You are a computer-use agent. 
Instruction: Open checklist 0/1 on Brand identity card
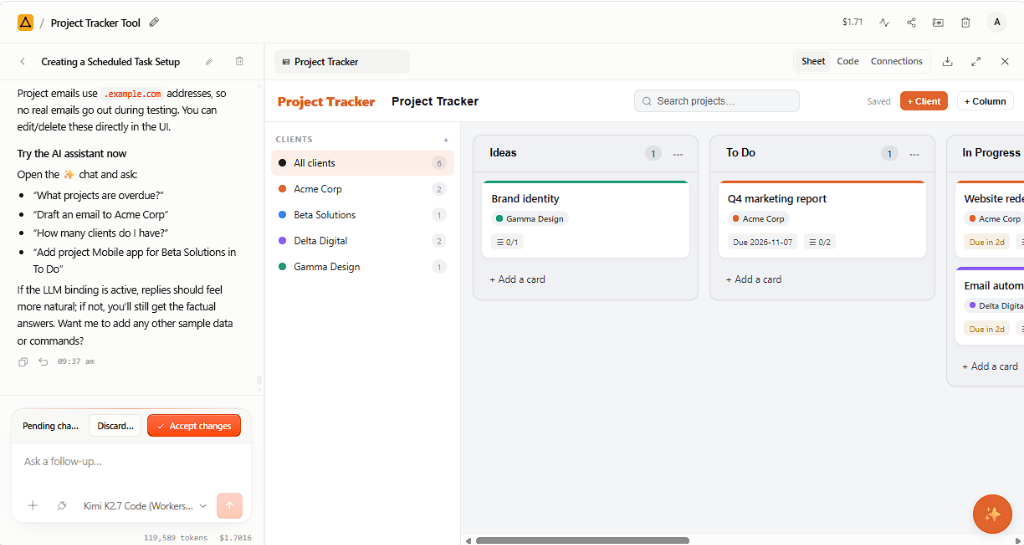pyautogui.click(x=507, y=242)
